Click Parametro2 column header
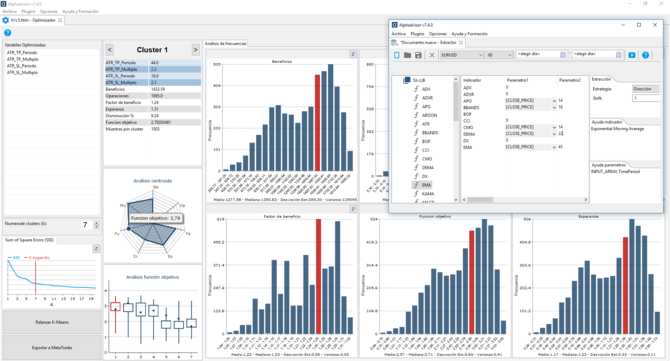 570,80
